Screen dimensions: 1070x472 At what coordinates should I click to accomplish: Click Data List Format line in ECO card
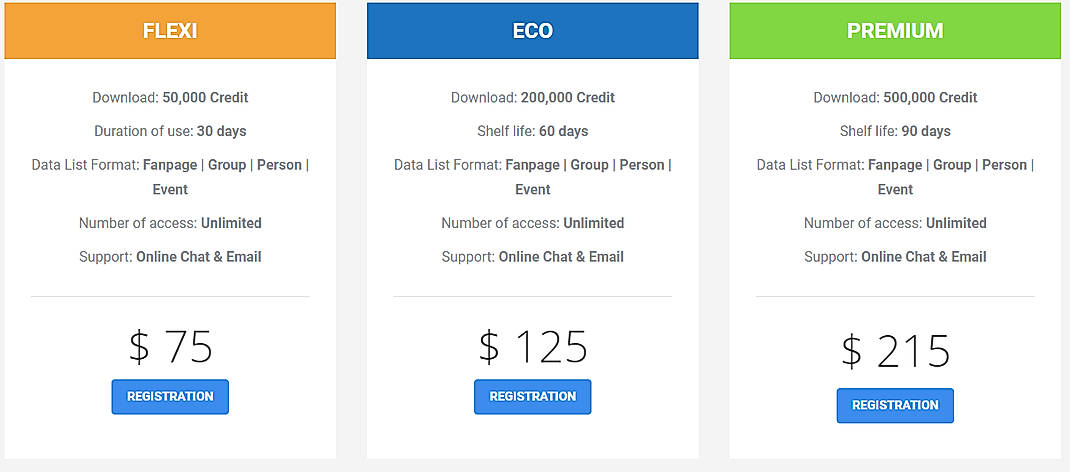coord(532,177)
